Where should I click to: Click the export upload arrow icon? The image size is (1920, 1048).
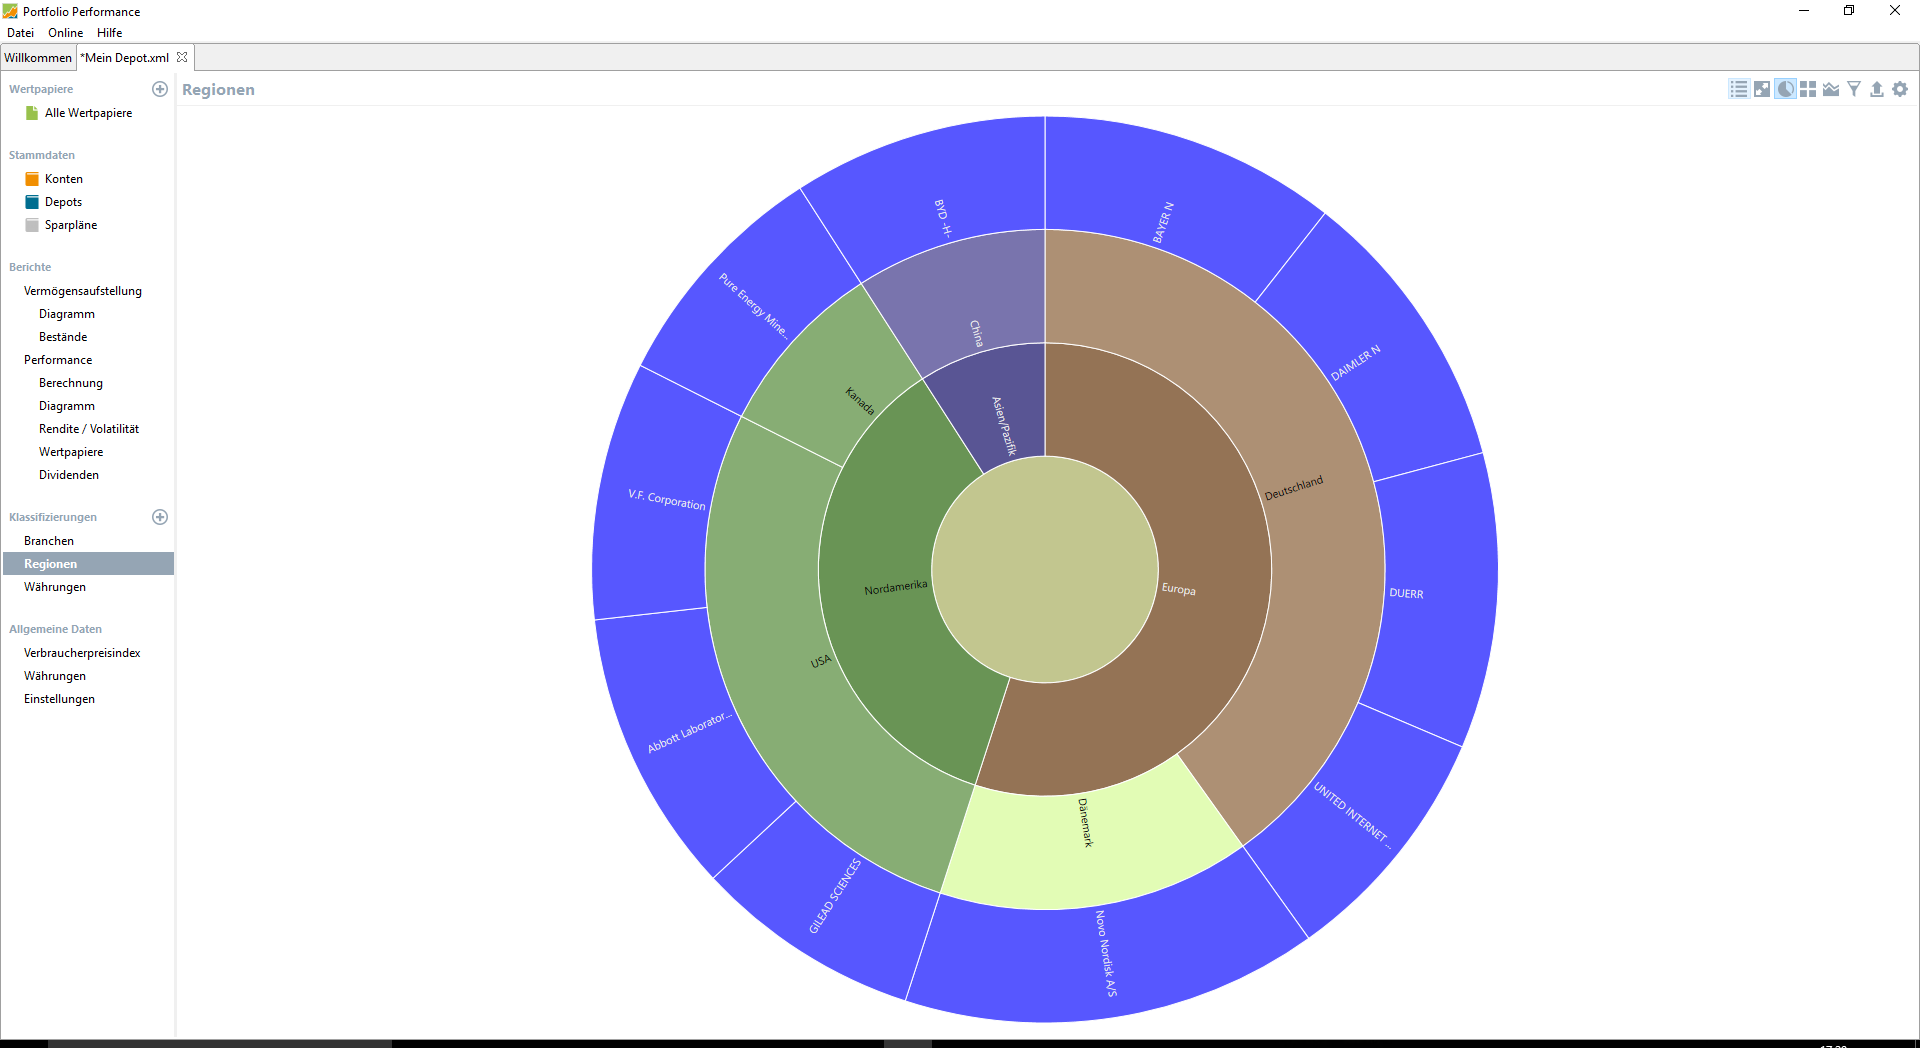(x=1877, y=89)
